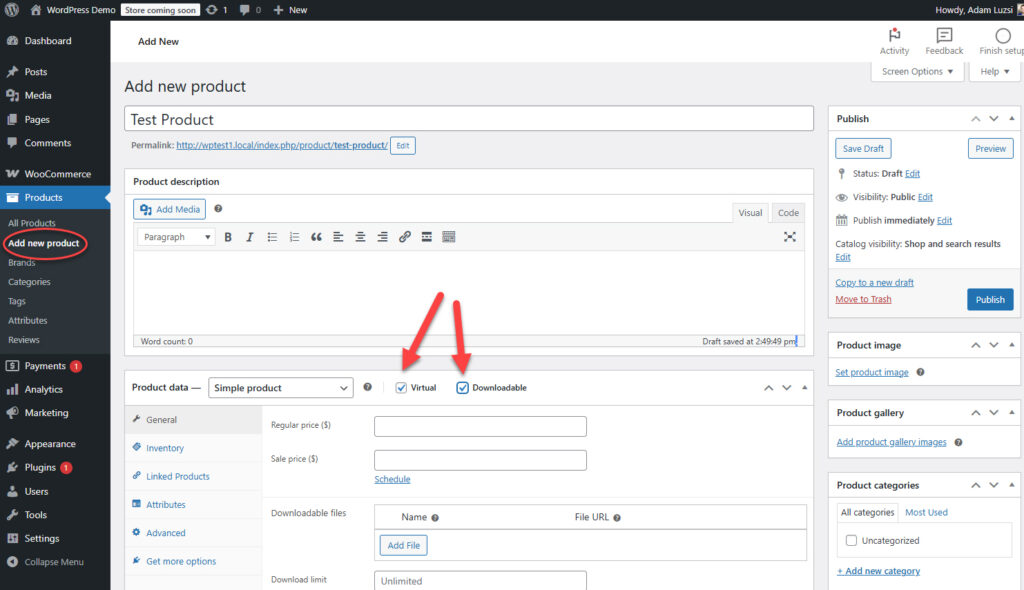Screen dimensions: 1024x590
Task: Align text left
Action: point(338,237)
